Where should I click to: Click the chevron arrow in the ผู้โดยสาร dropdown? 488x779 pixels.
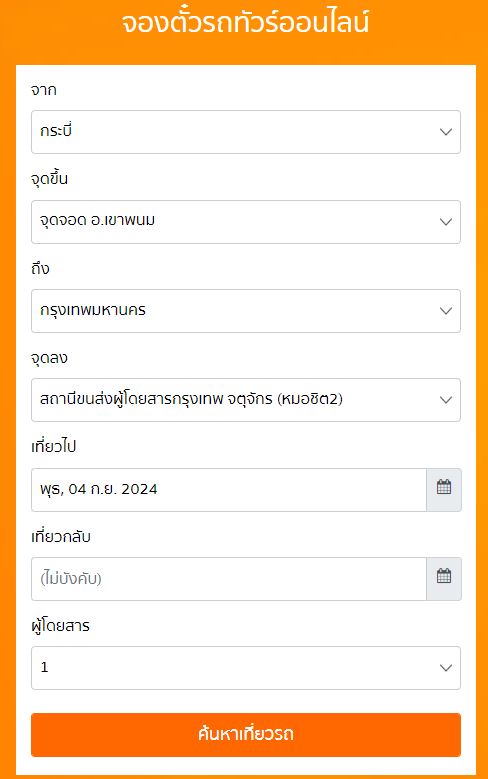pyautogui.click(x=446, y=668)
